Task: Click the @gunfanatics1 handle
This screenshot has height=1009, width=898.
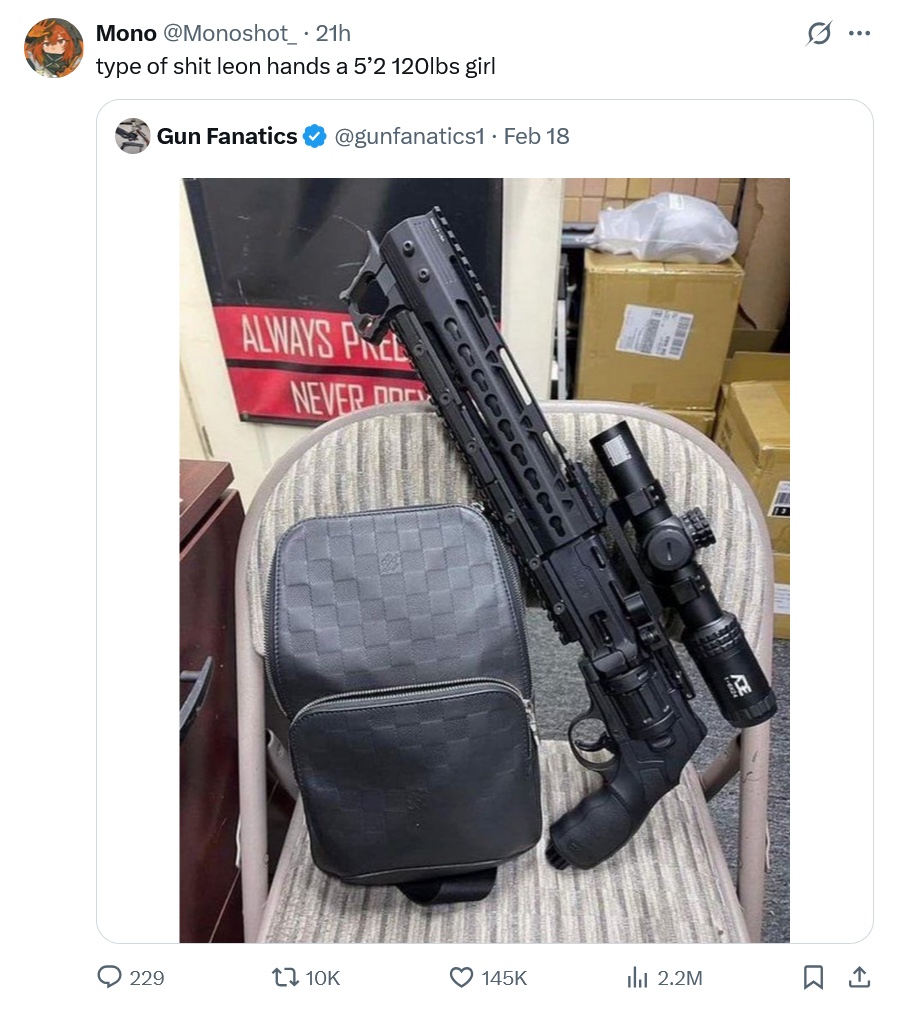Action: click(x=408, y=136)
